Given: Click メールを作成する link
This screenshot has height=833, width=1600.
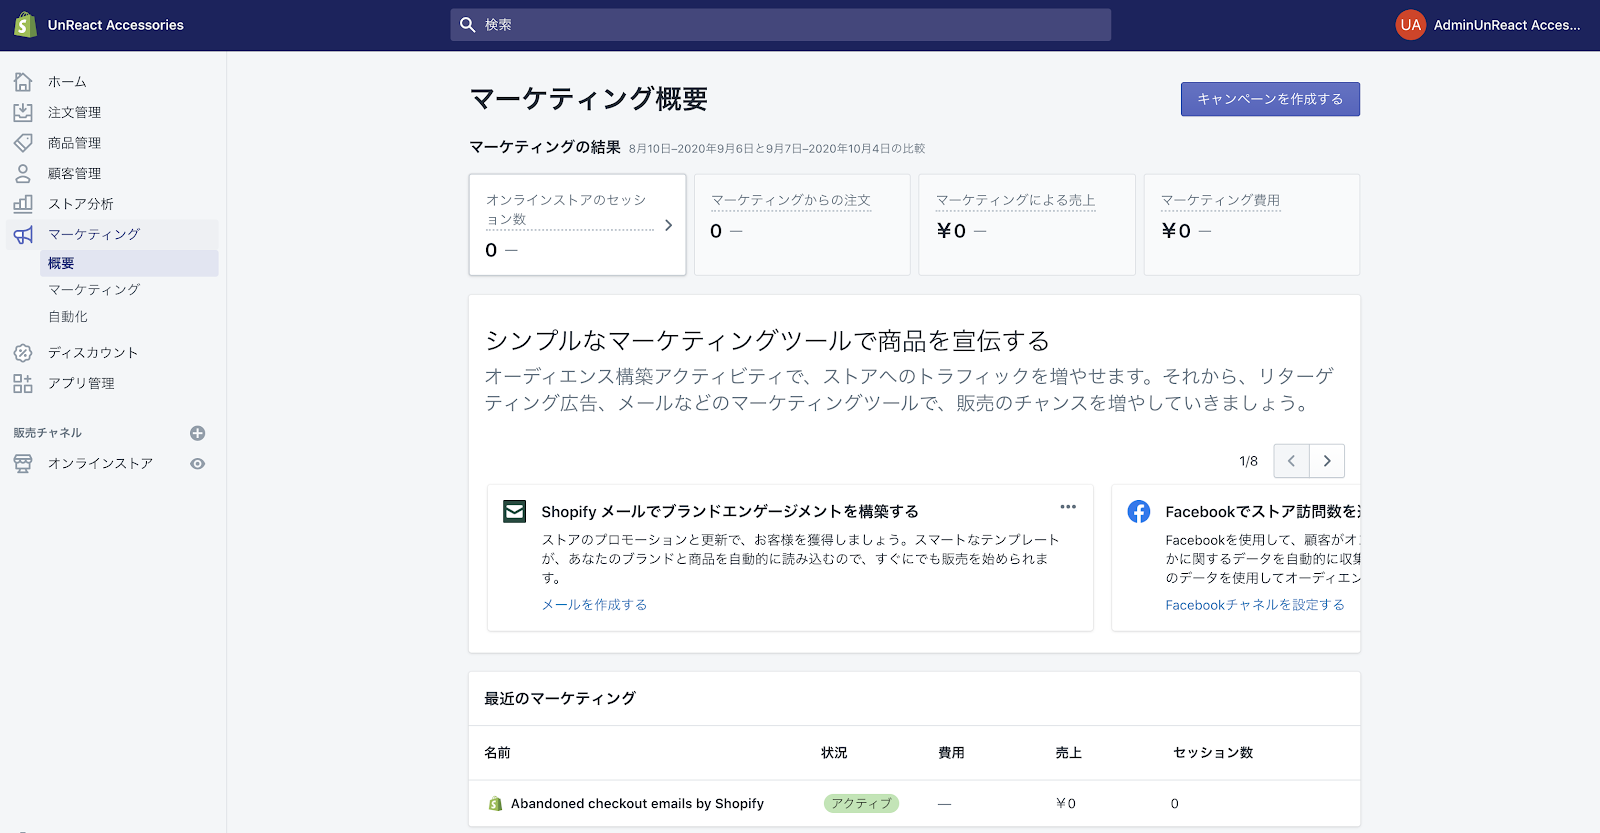Looking at the screenshot, I should coord(594,605).
